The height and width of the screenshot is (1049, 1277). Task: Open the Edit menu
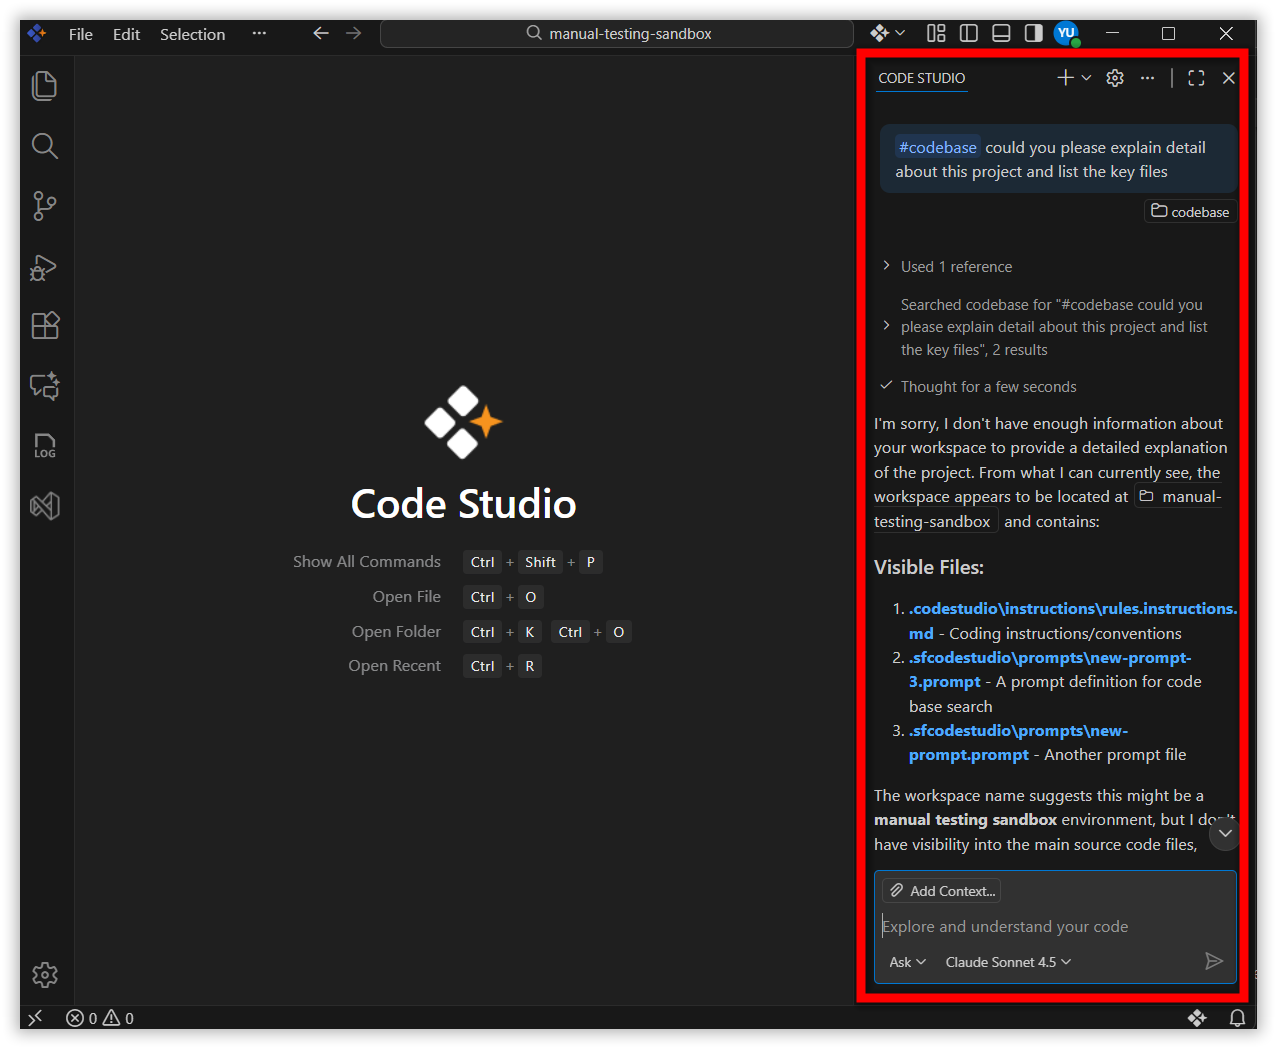(126, 34)
